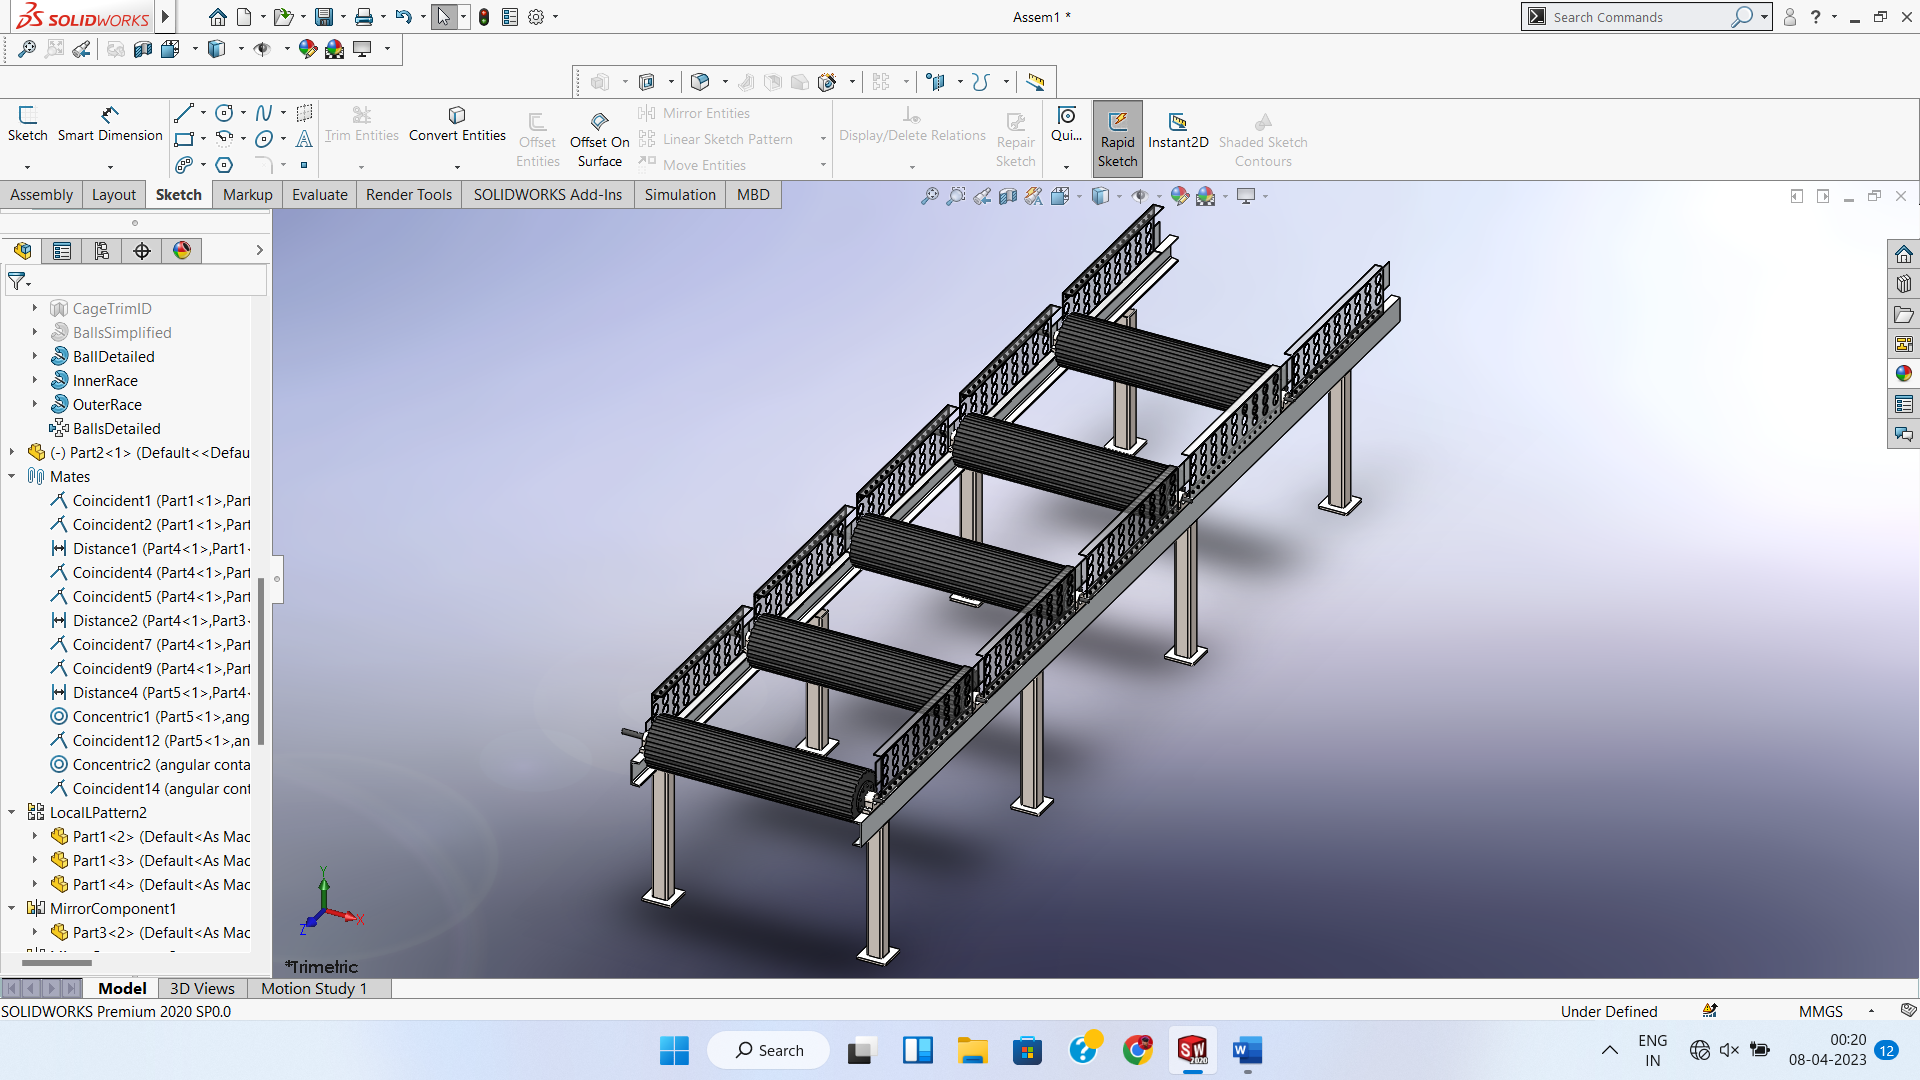Expand Part2<1> component node
The width and height of the screenshot is (1920, 1080).
(12, 452)
